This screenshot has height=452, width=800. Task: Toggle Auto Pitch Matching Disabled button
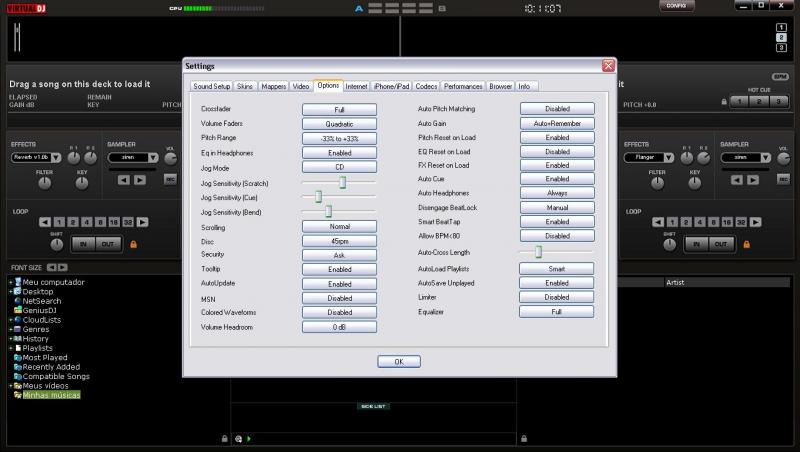tap(557, 109)
